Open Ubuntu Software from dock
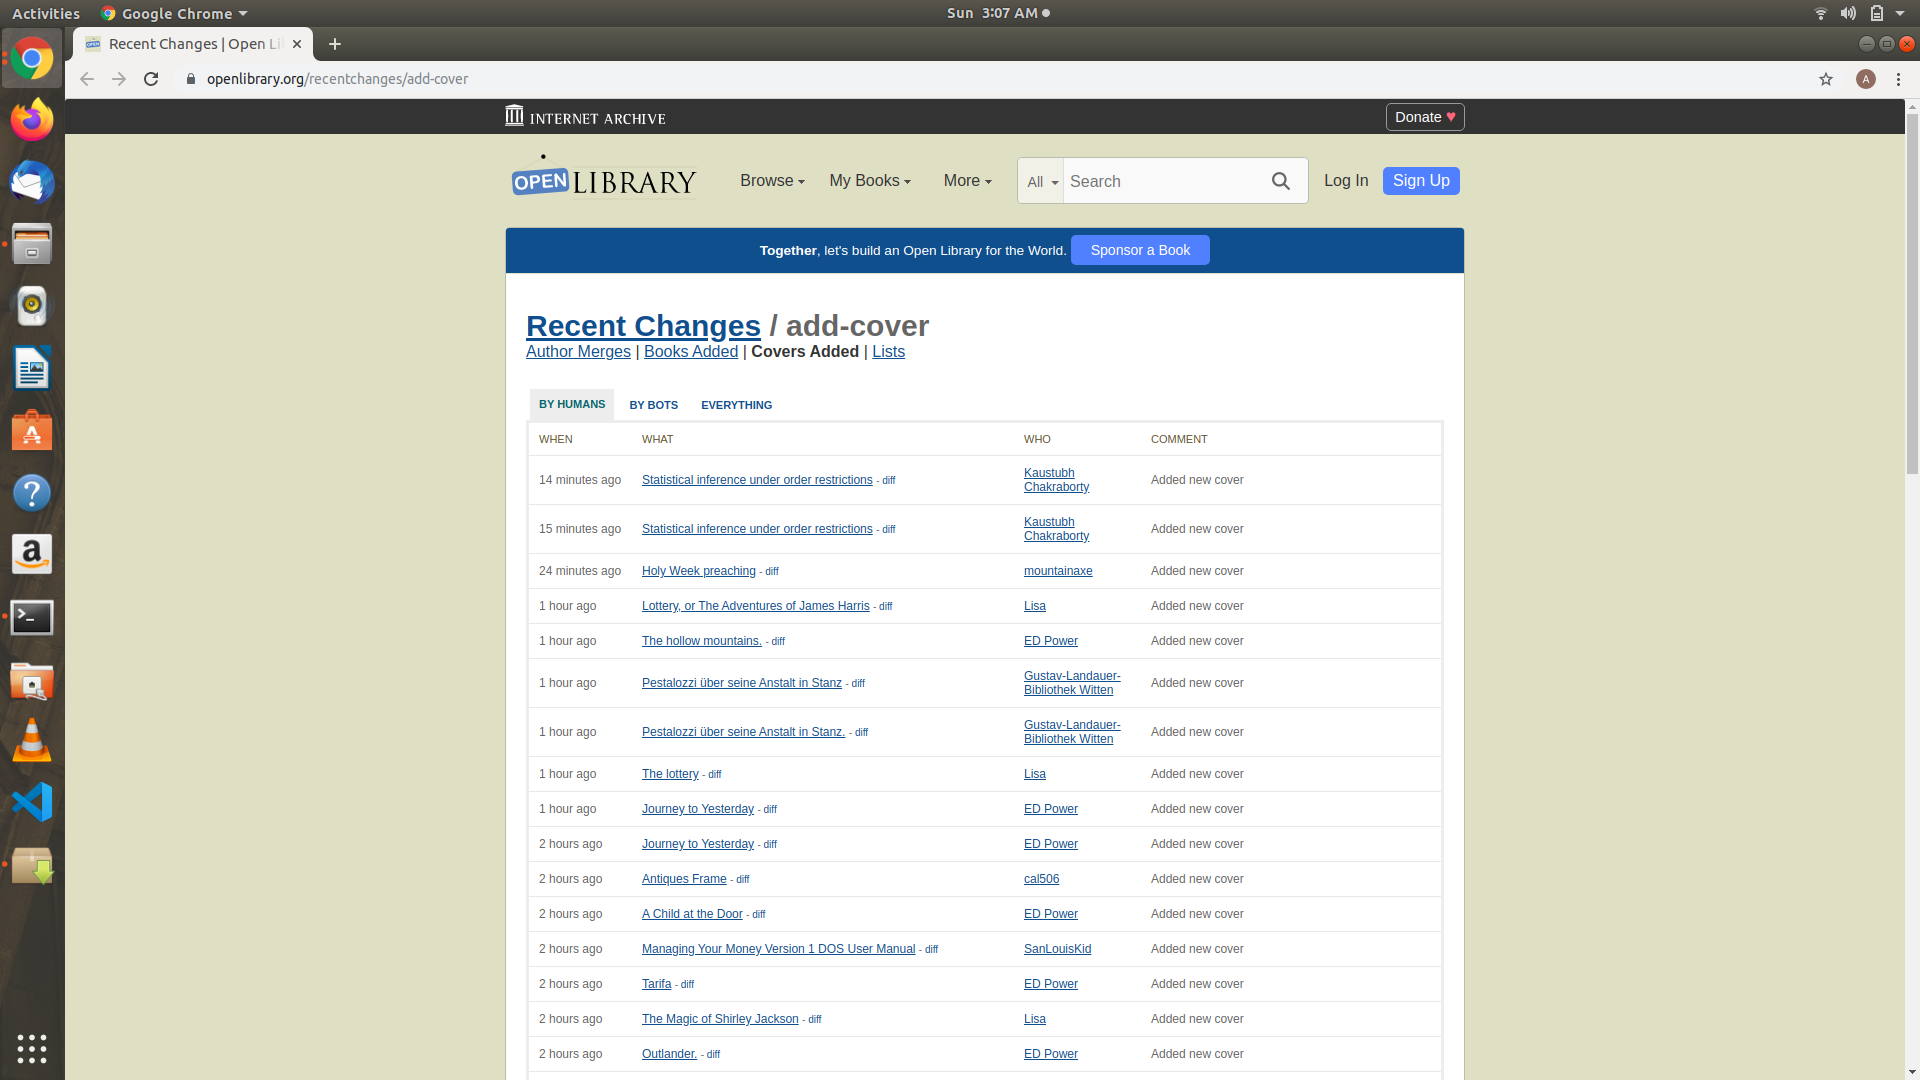Image resolution: width=1920 pixels, height=1080 pixels. pyautogui.click(x=32, y=431)
